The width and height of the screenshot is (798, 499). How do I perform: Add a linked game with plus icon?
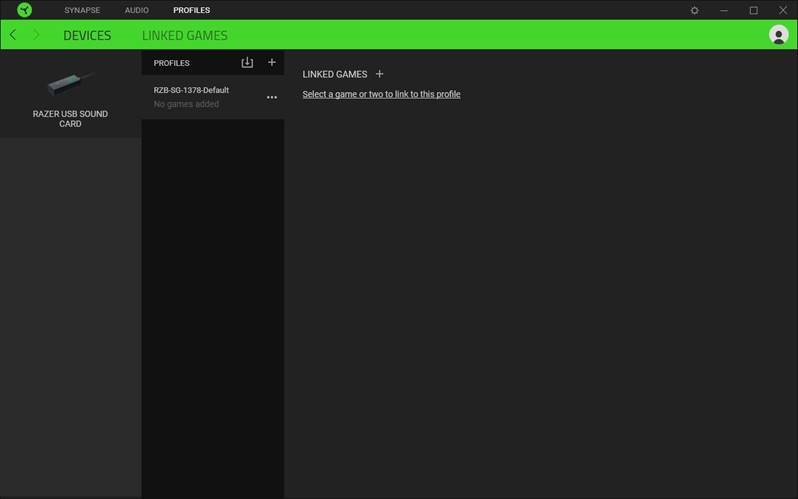point(379,74)
